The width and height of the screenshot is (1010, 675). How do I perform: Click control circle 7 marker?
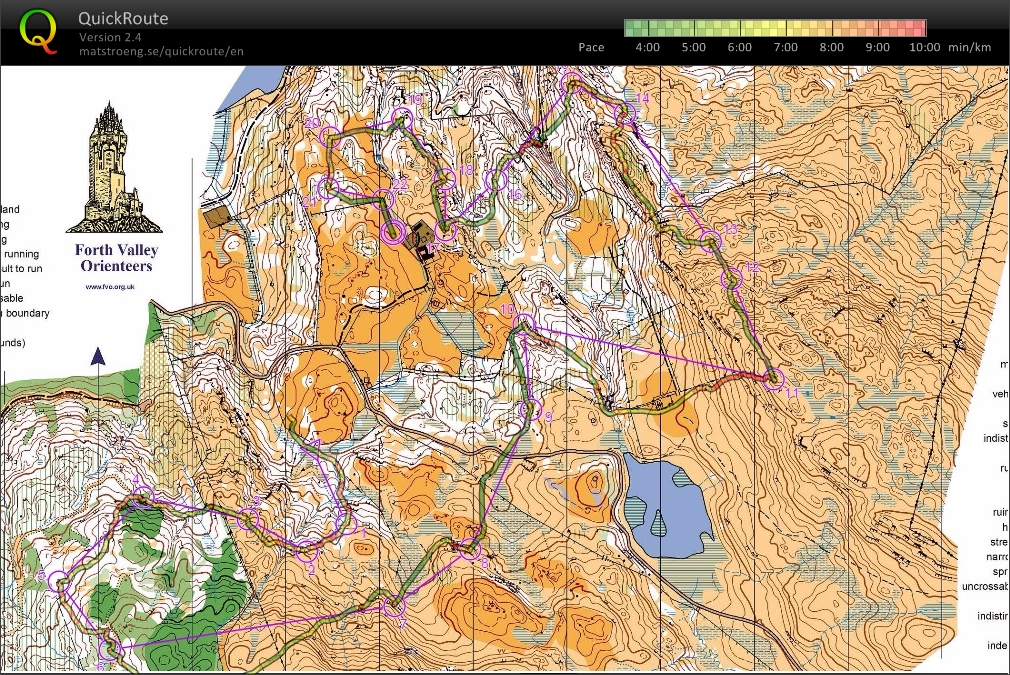coord(394,605)
